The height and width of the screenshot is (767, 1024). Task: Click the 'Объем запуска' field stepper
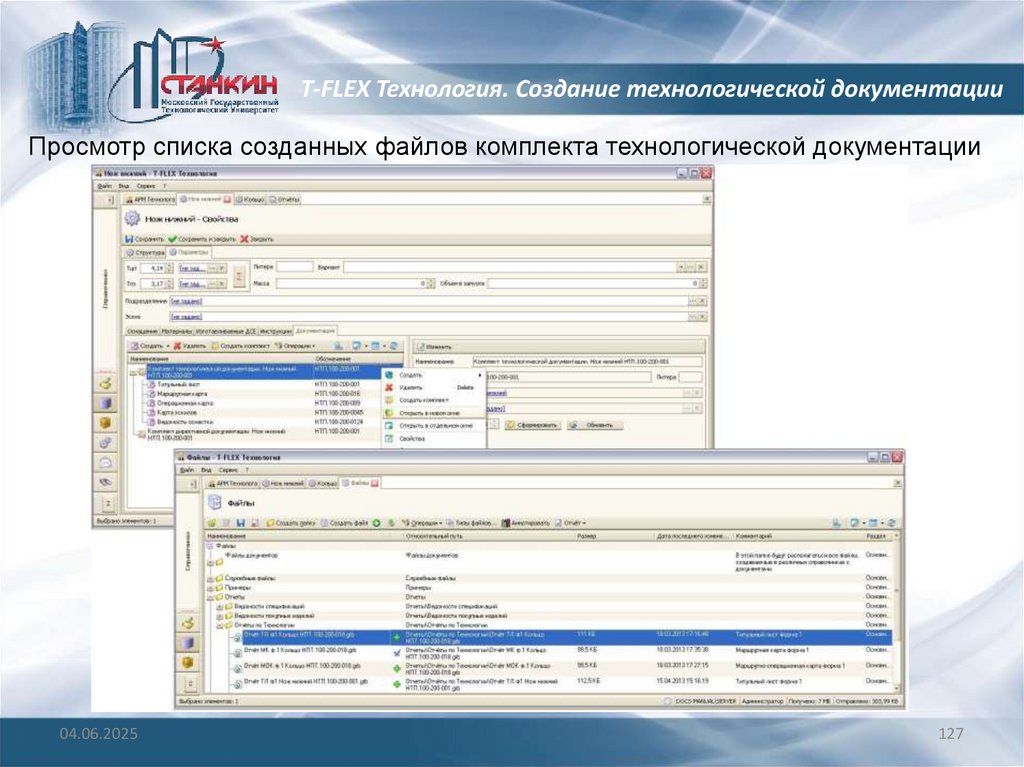click(x=703, y=284)
